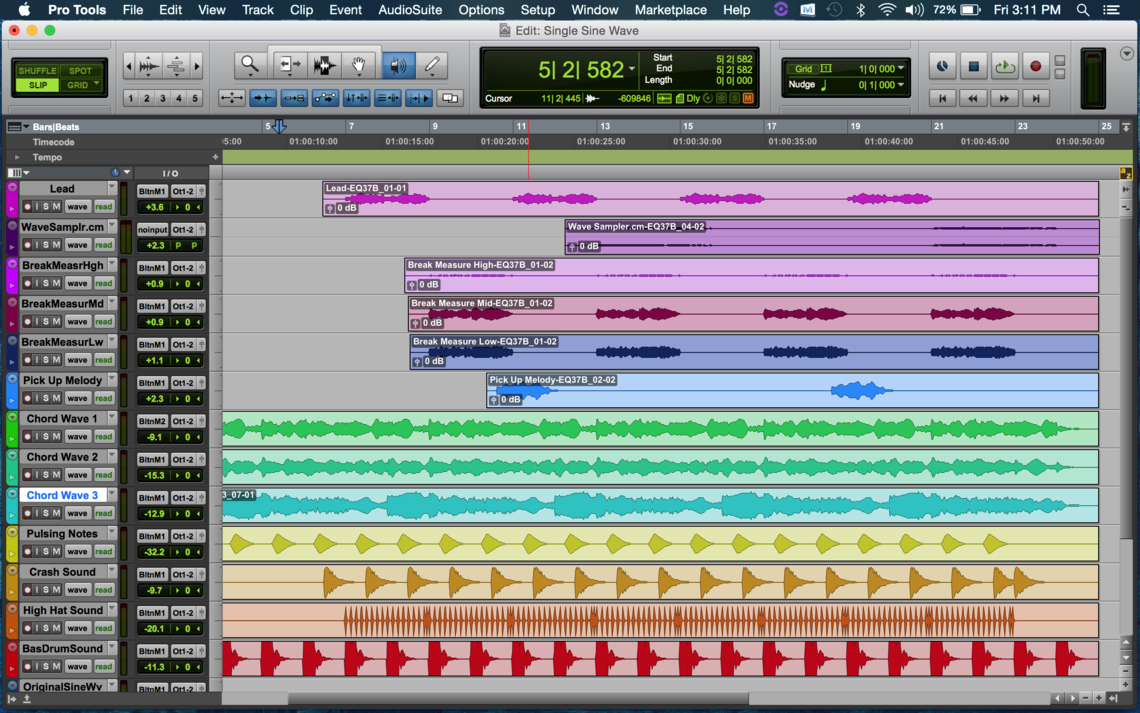1140x713 pixels.
Task: Click the track height zoom icon
Action: [176, 66]
